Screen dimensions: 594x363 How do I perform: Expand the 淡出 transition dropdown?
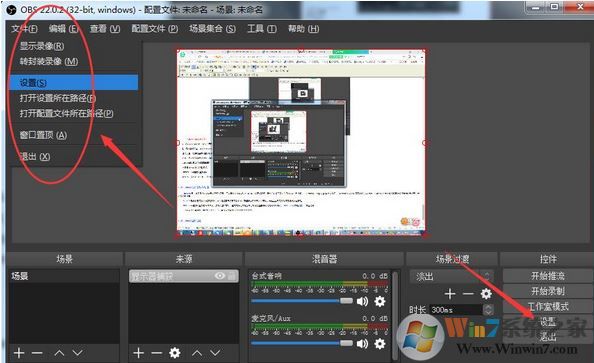(452, 277)
